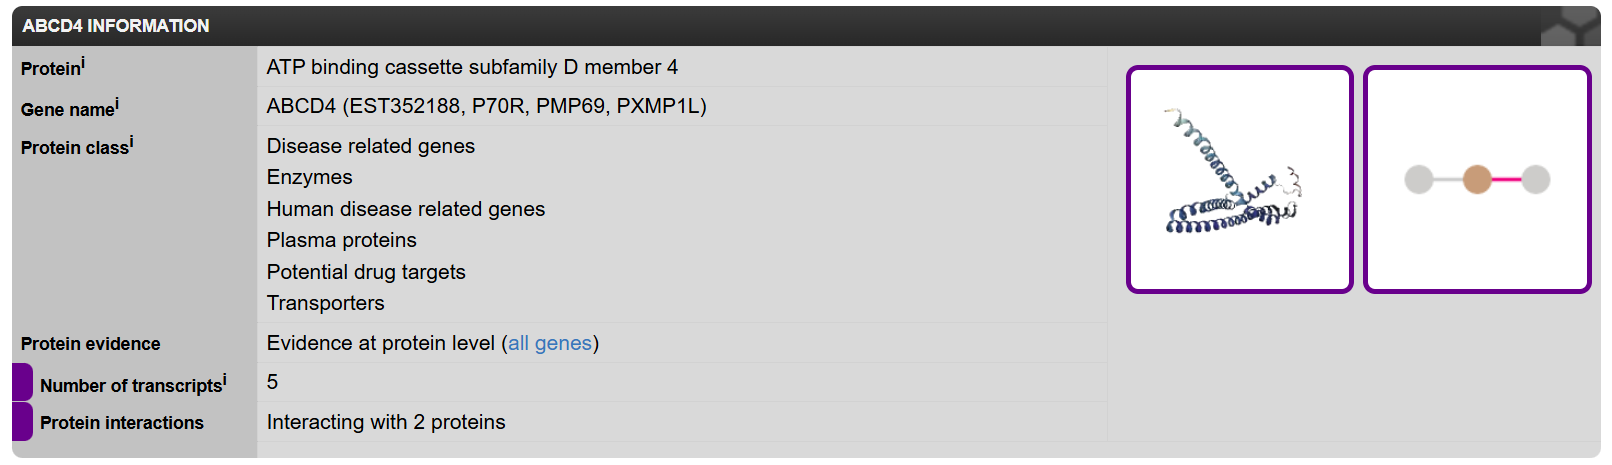The width and height of the screenshot is (1612, 465).
Task: Click the "Human disease related genes" entry
Action: 406,209
